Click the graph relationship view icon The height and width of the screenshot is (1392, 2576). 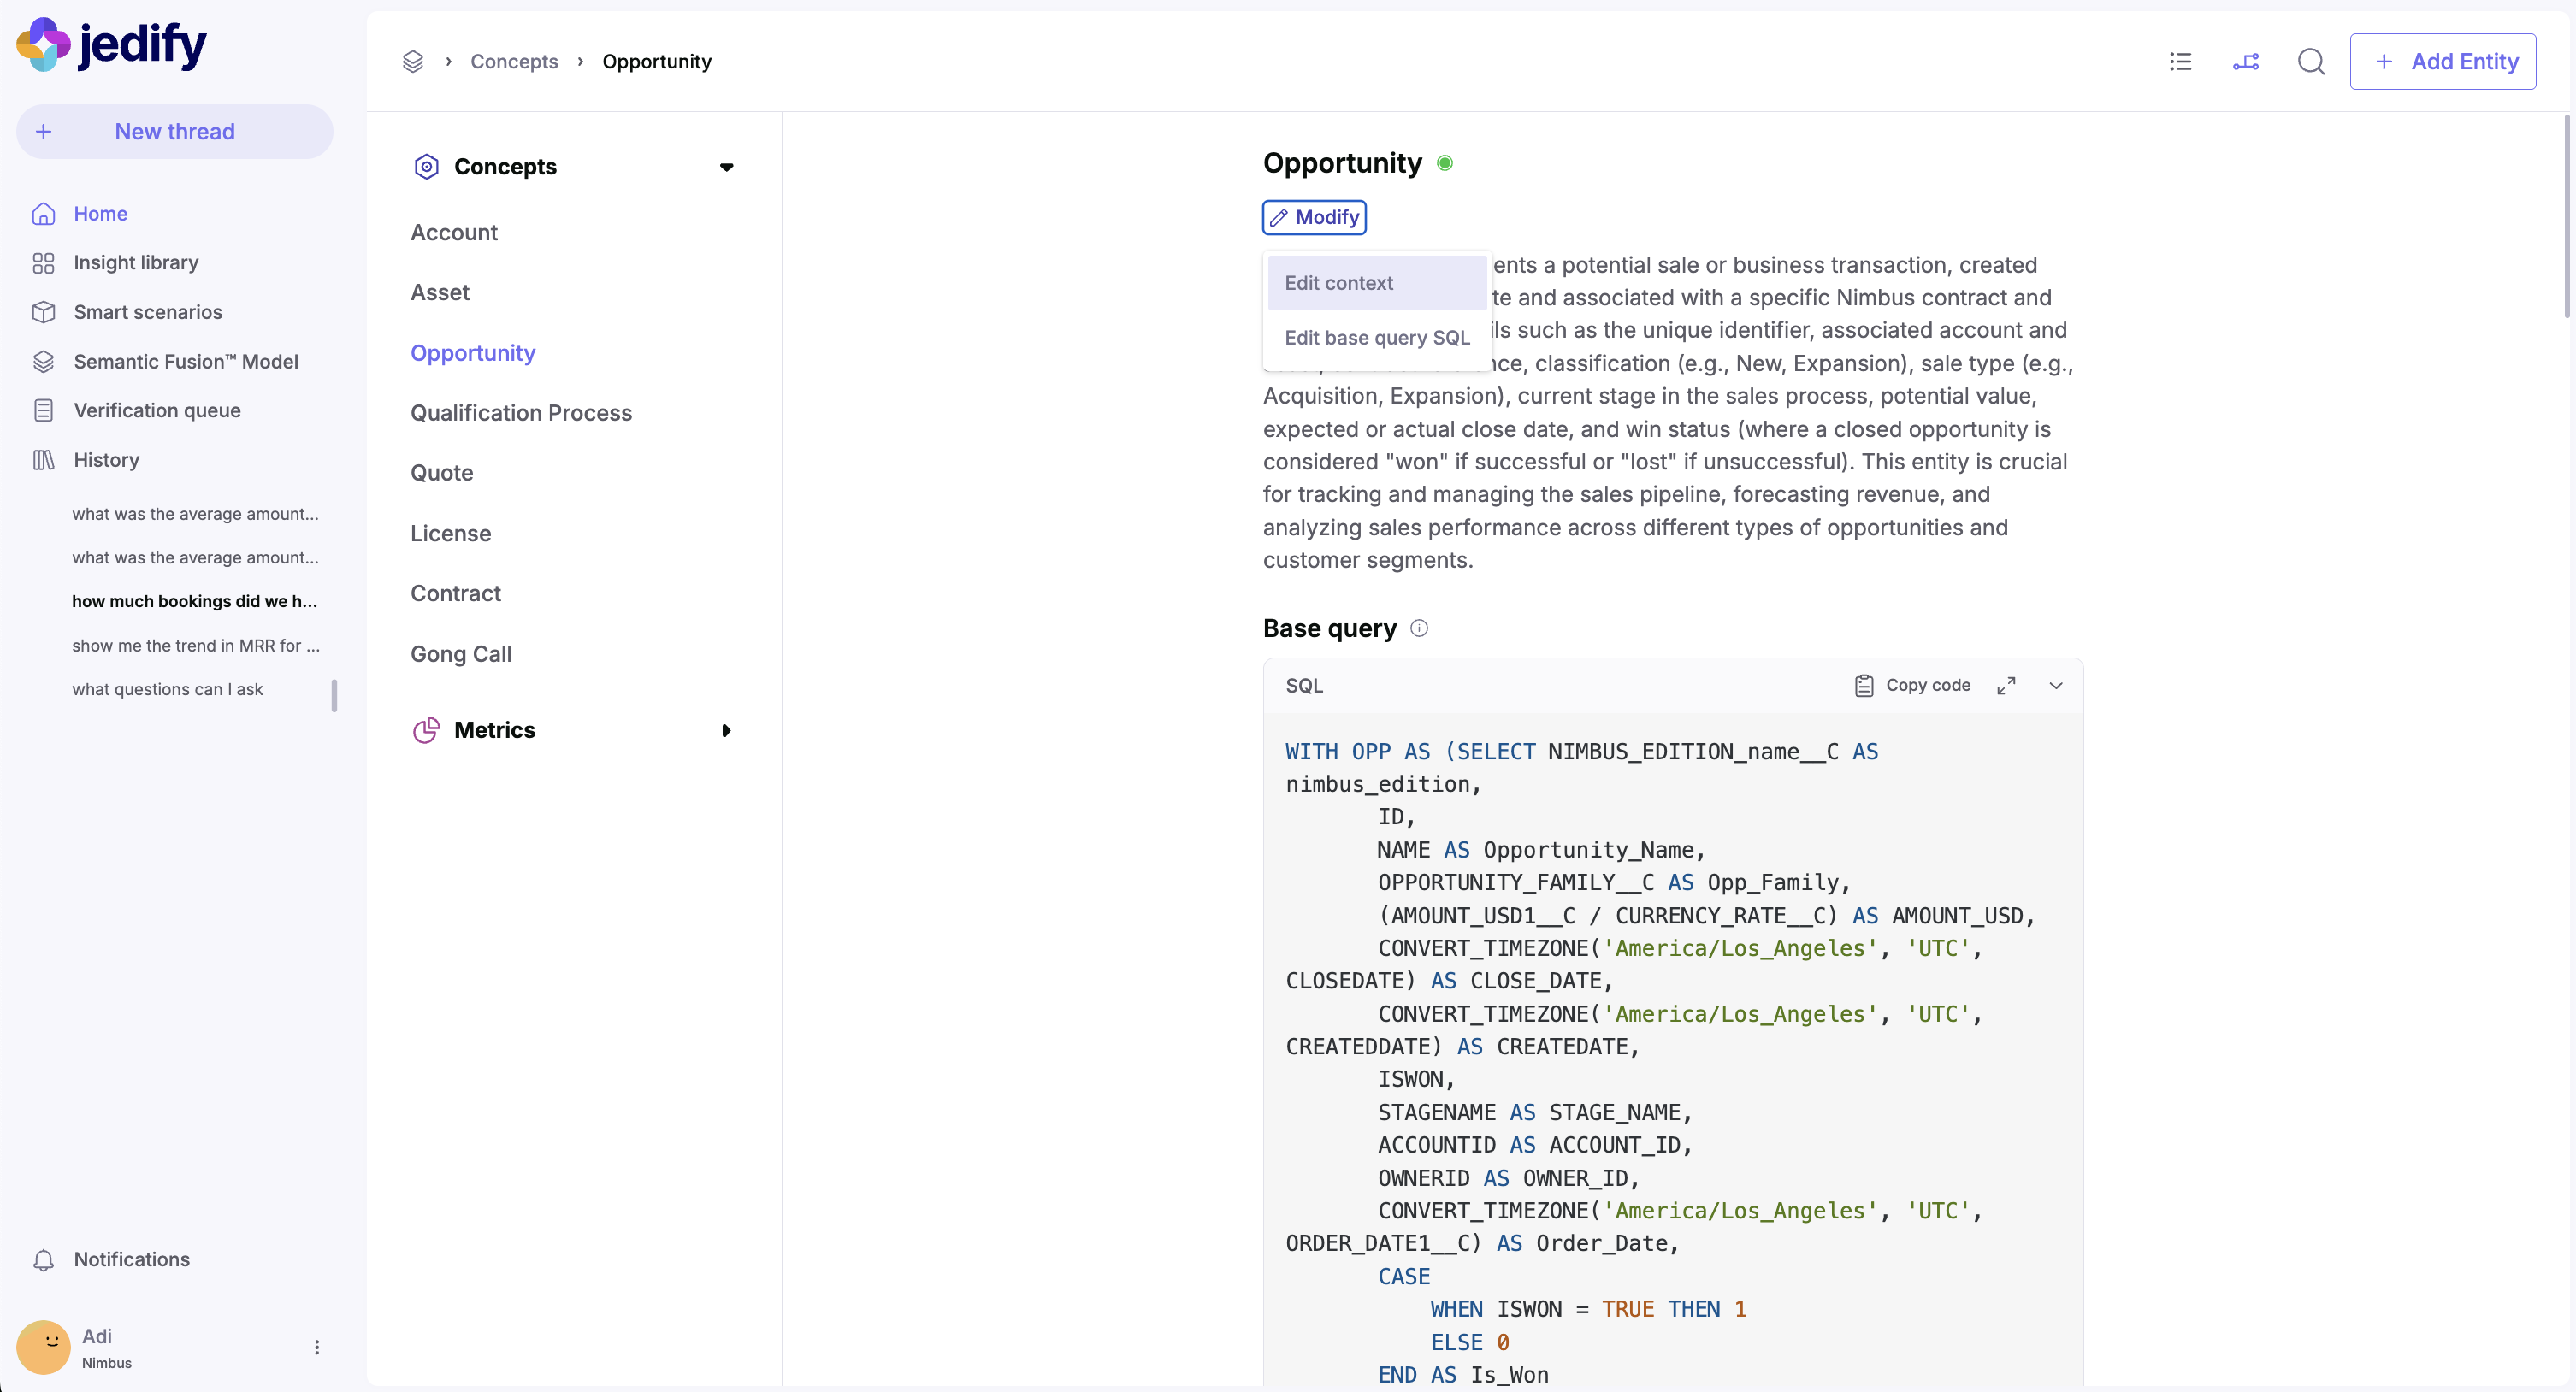[x=2245, y=62]
